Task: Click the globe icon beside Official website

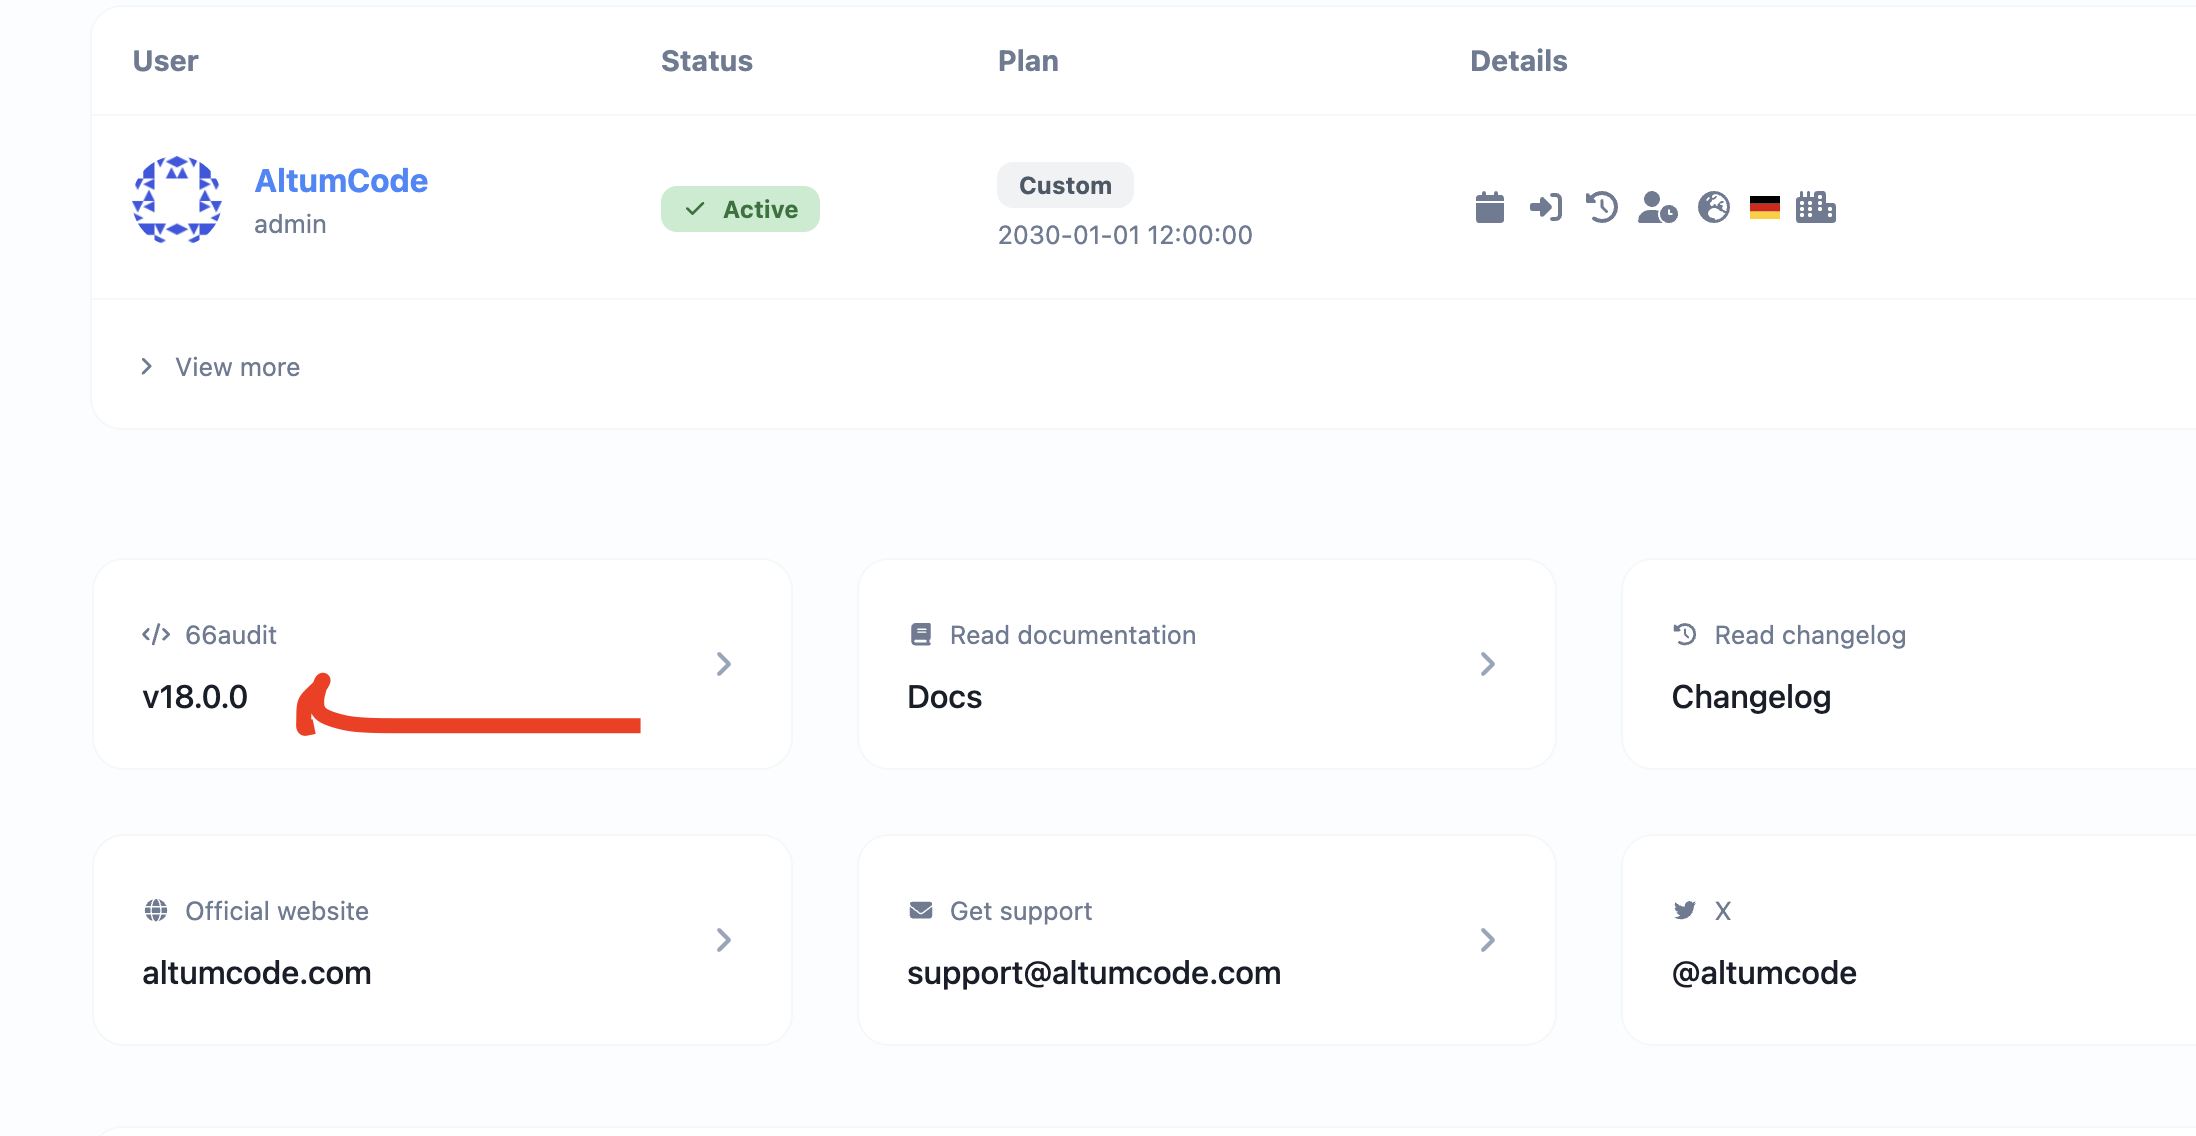Action: pos(156,911)
